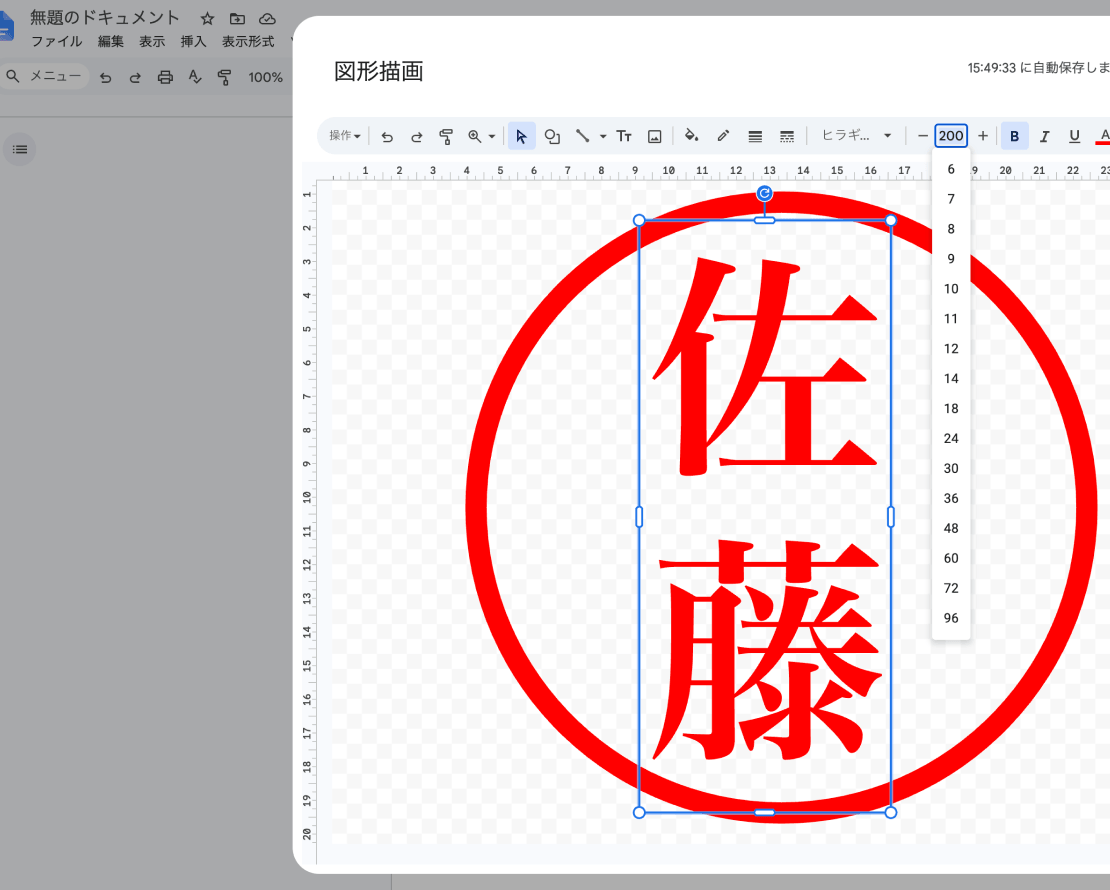Select font size 60
The width and height of the screenshot is (1110, 890).
951,559
